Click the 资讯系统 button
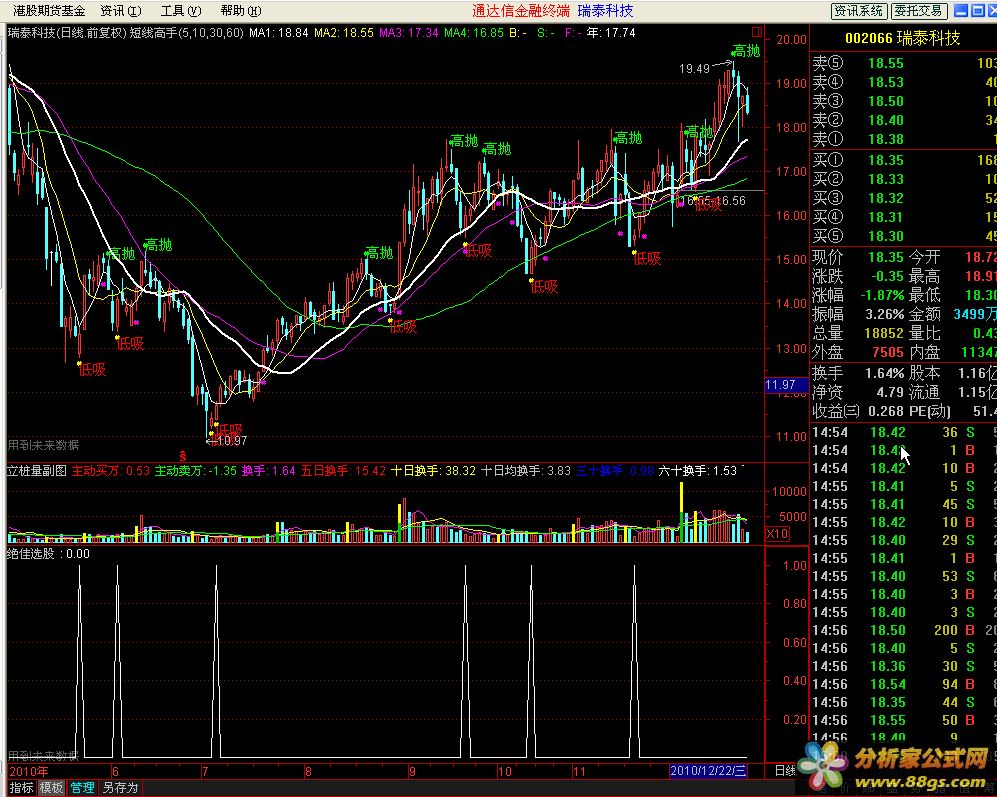The width and height of the screenshot is (997, 797). (858, 11)
